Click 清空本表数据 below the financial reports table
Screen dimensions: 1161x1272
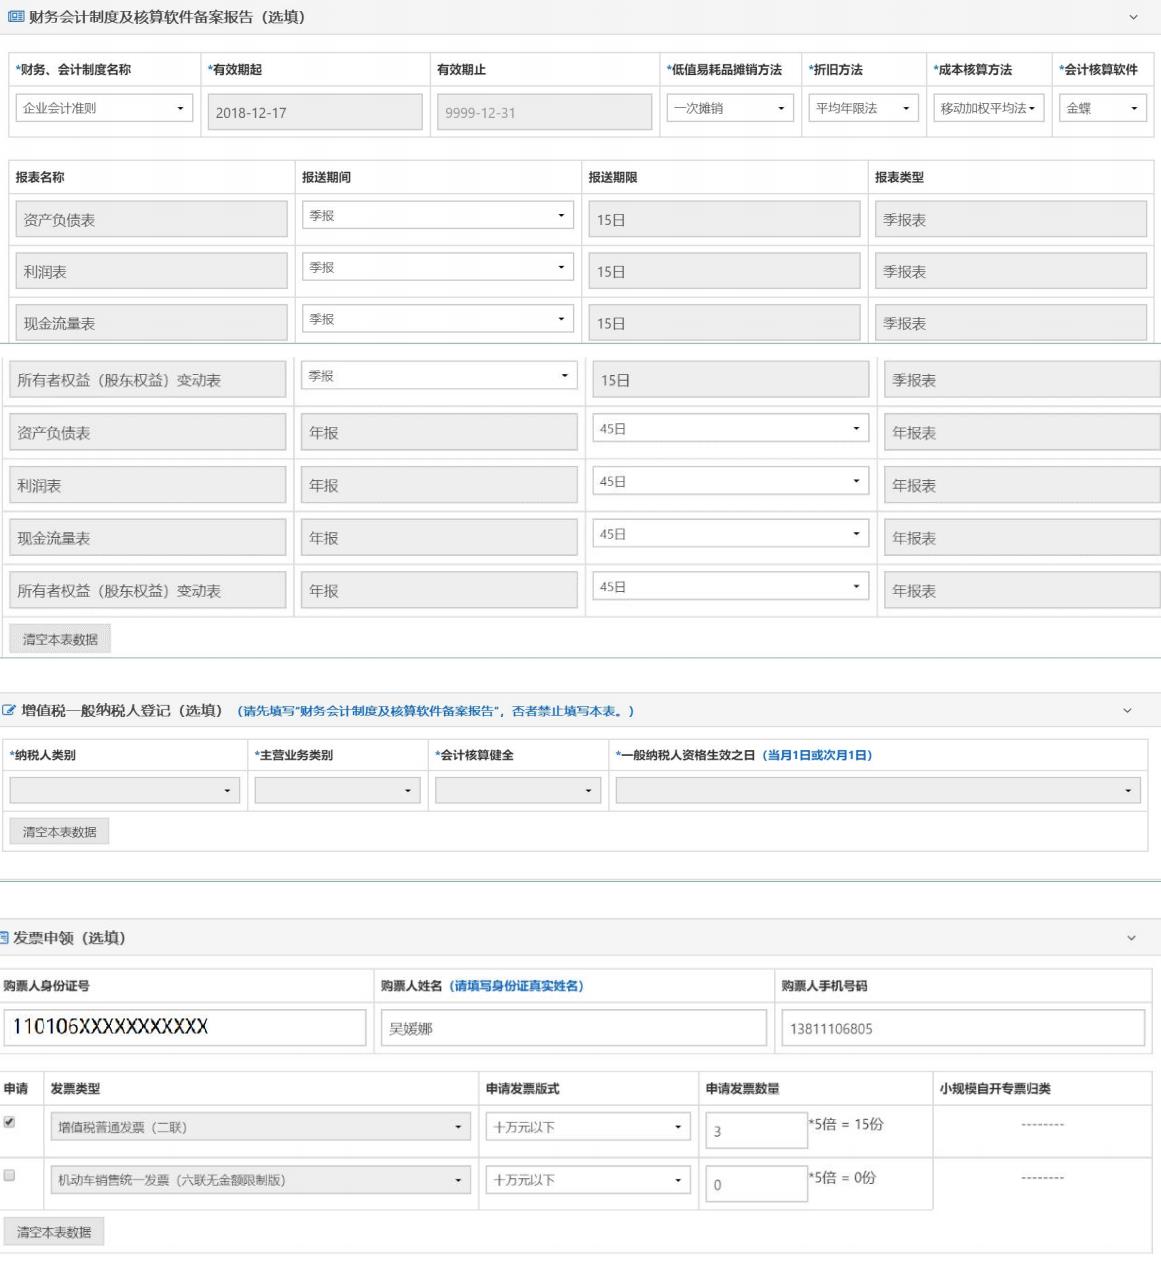click(x=60, y=640)
